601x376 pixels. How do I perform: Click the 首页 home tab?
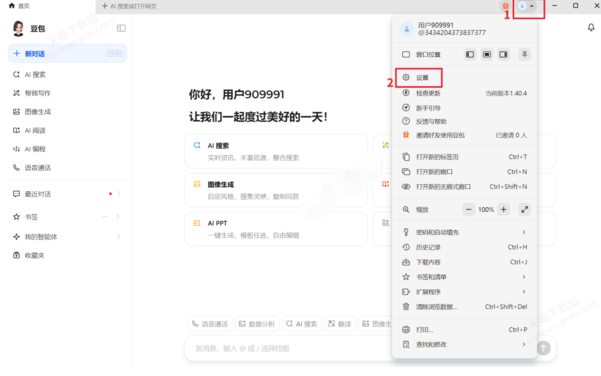pos(19,6)
